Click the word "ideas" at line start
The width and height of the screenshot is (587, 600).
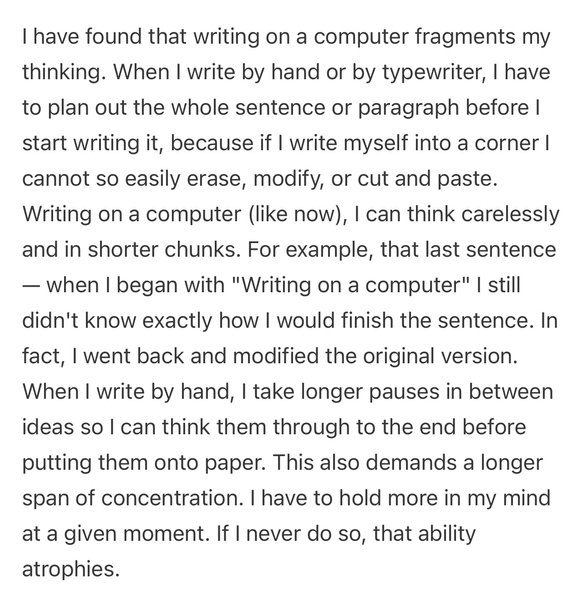pyautogui.click(x=48, y=427)
